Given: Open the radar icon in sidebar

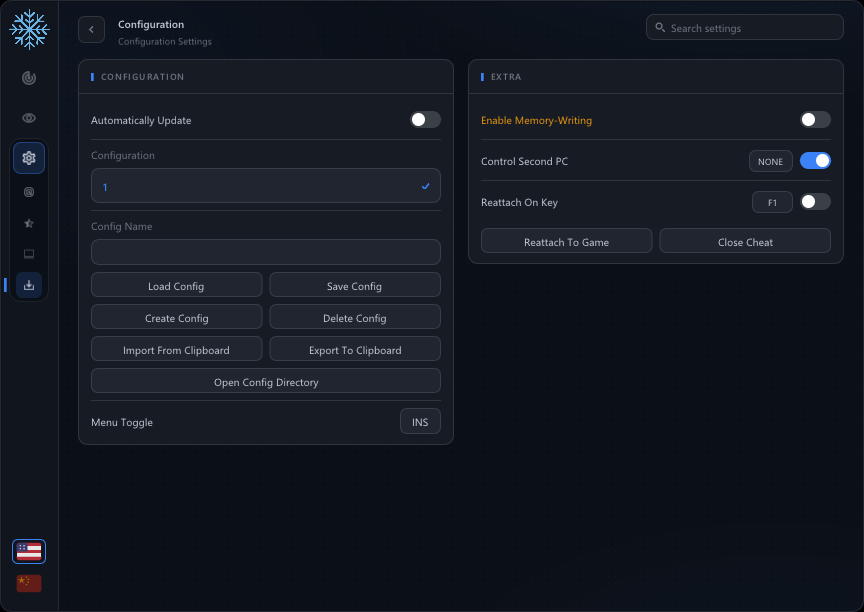Looking at the screenshot, I should pos(29,78).
